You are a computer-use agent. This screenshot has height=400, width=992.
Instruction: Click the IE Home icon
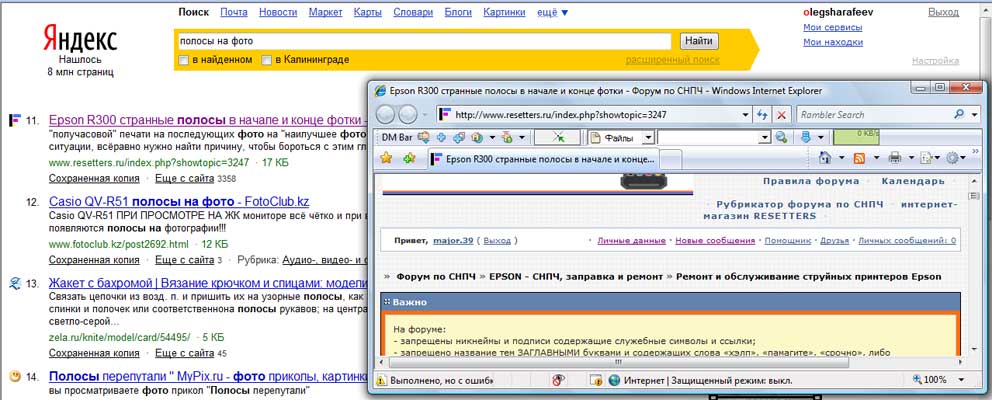click(824, 158)
